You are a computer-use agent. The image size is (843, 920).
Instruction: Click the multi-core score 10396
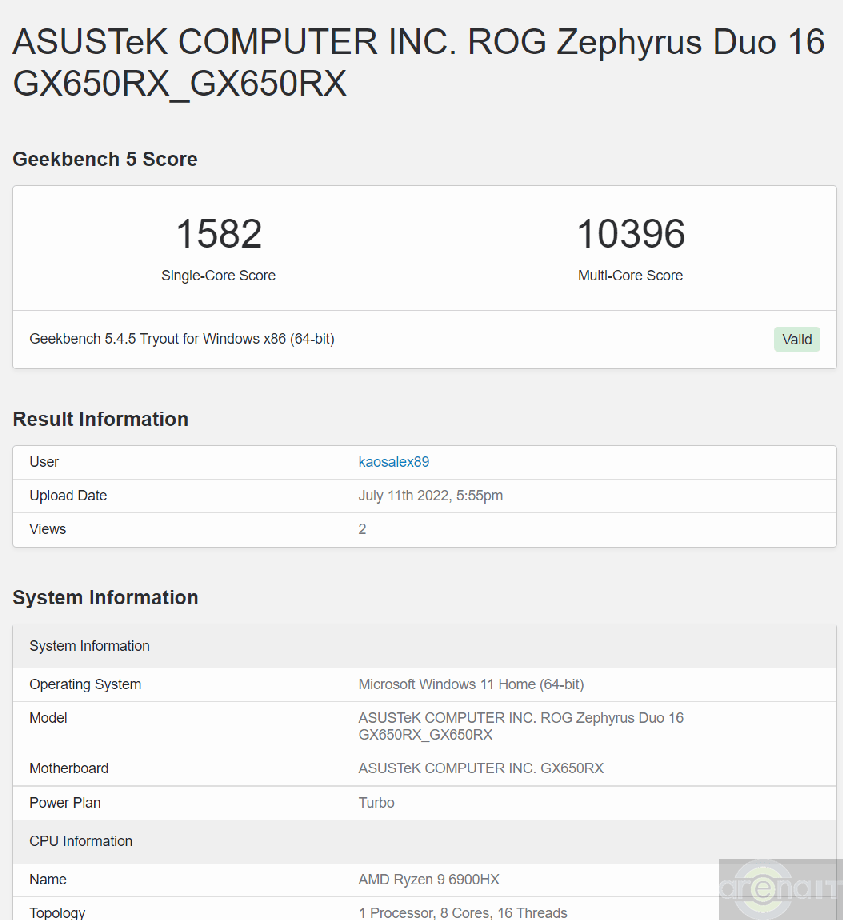point(630,234)
